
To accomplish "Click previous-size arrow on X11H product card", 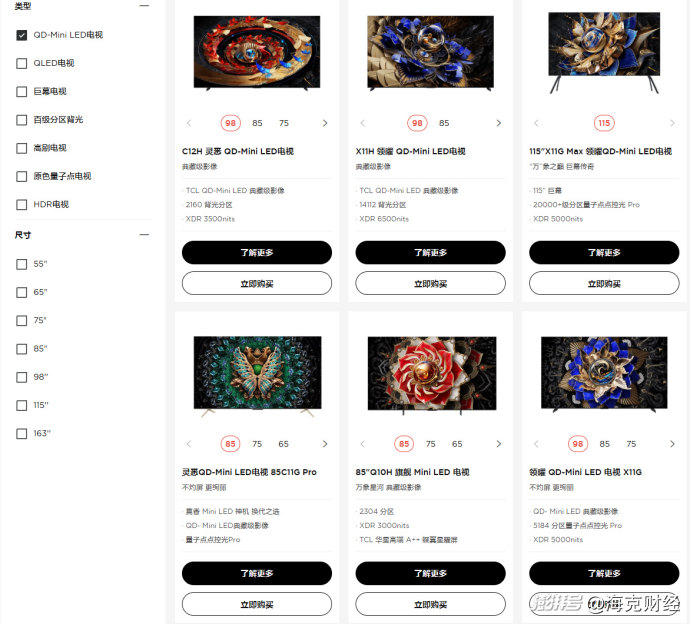I will [x=363, y=123].
